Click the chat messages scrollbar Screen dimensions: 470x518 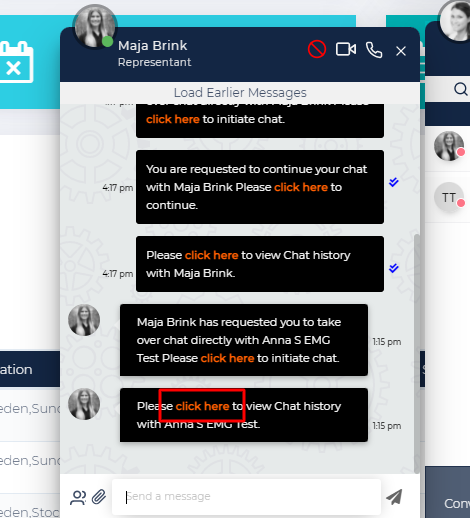pos(417,353)
